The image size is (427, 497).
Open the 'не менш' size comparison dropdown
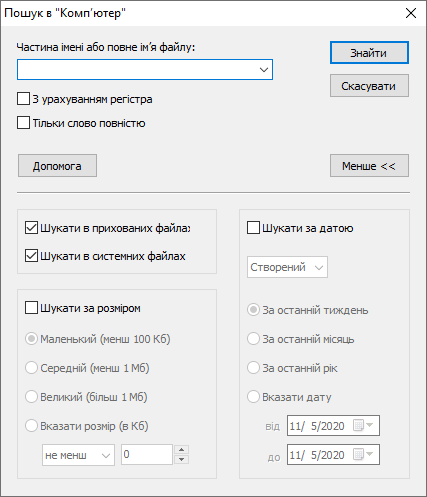[x=78, y=455]
